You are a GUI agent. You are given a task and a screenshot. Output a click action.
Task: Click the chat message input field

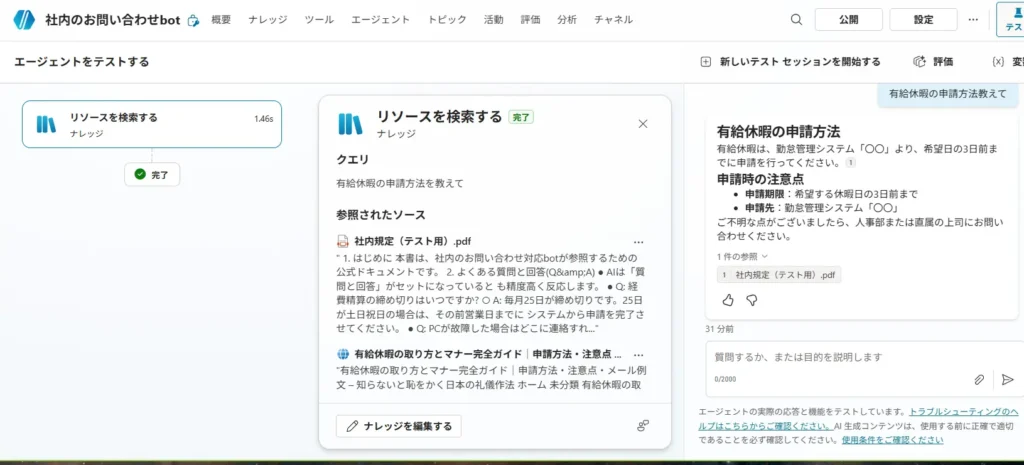point(840,357)
